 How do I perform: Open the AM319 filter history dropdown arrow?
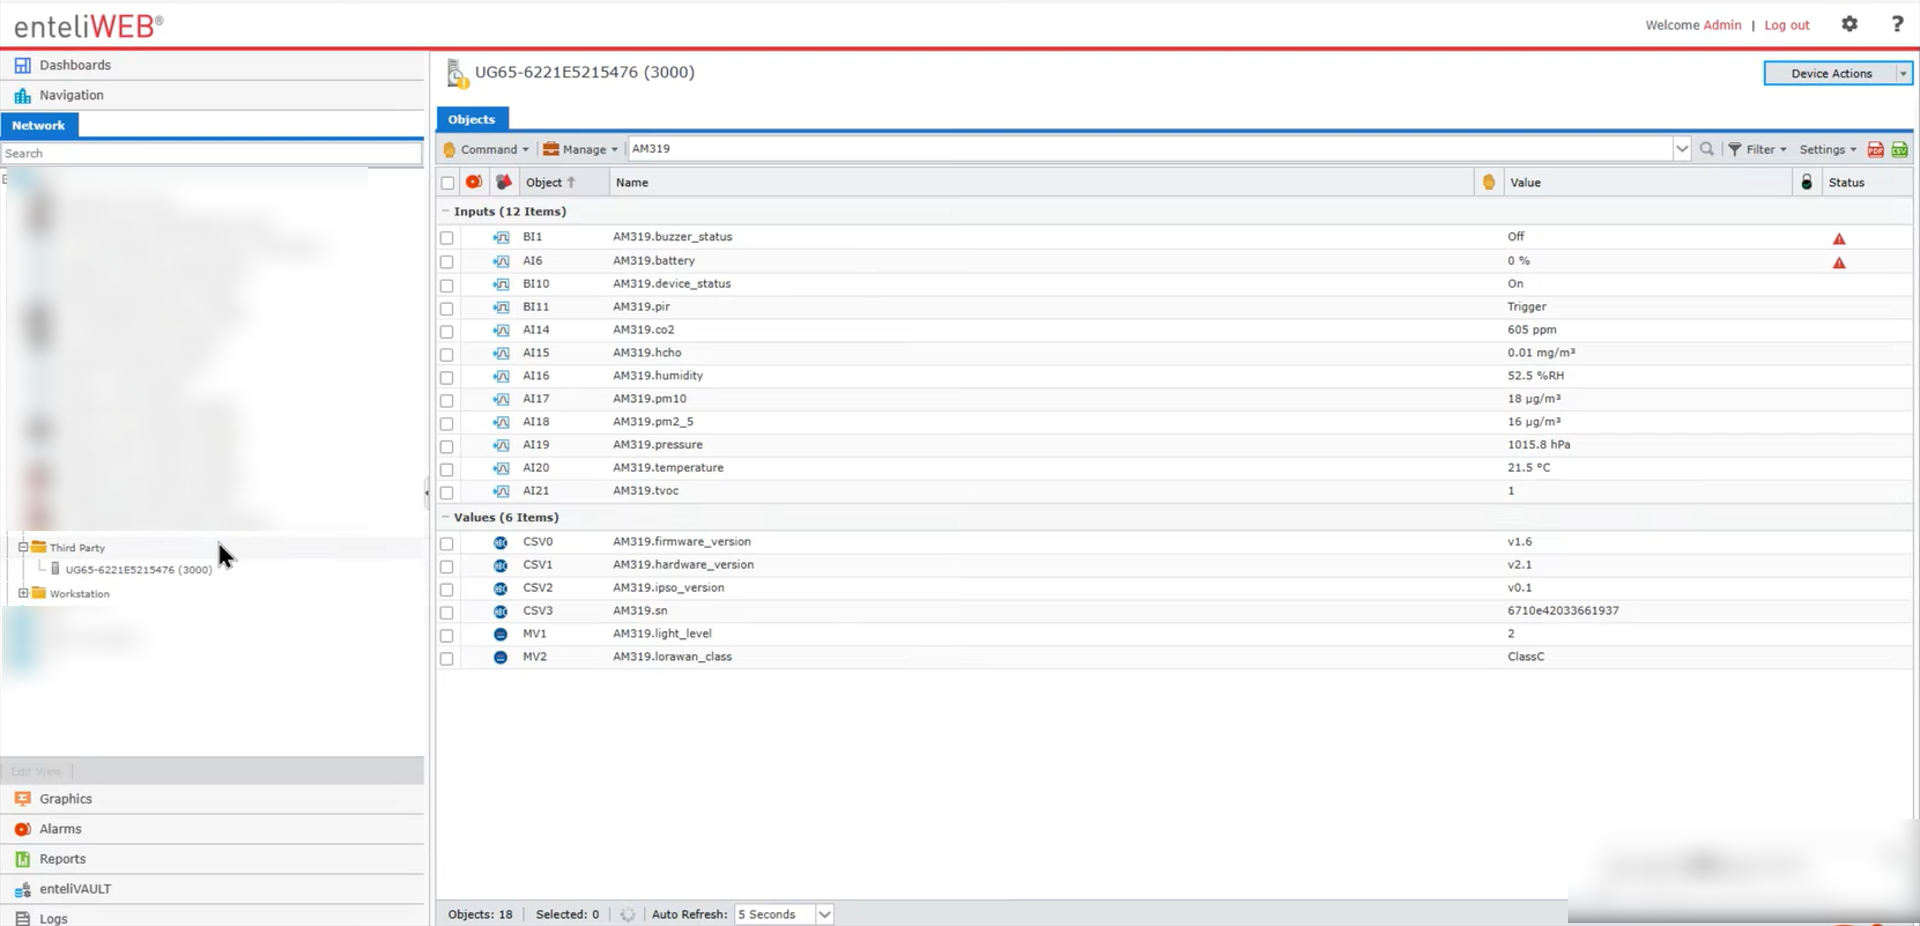click(x=1682, y=149)
